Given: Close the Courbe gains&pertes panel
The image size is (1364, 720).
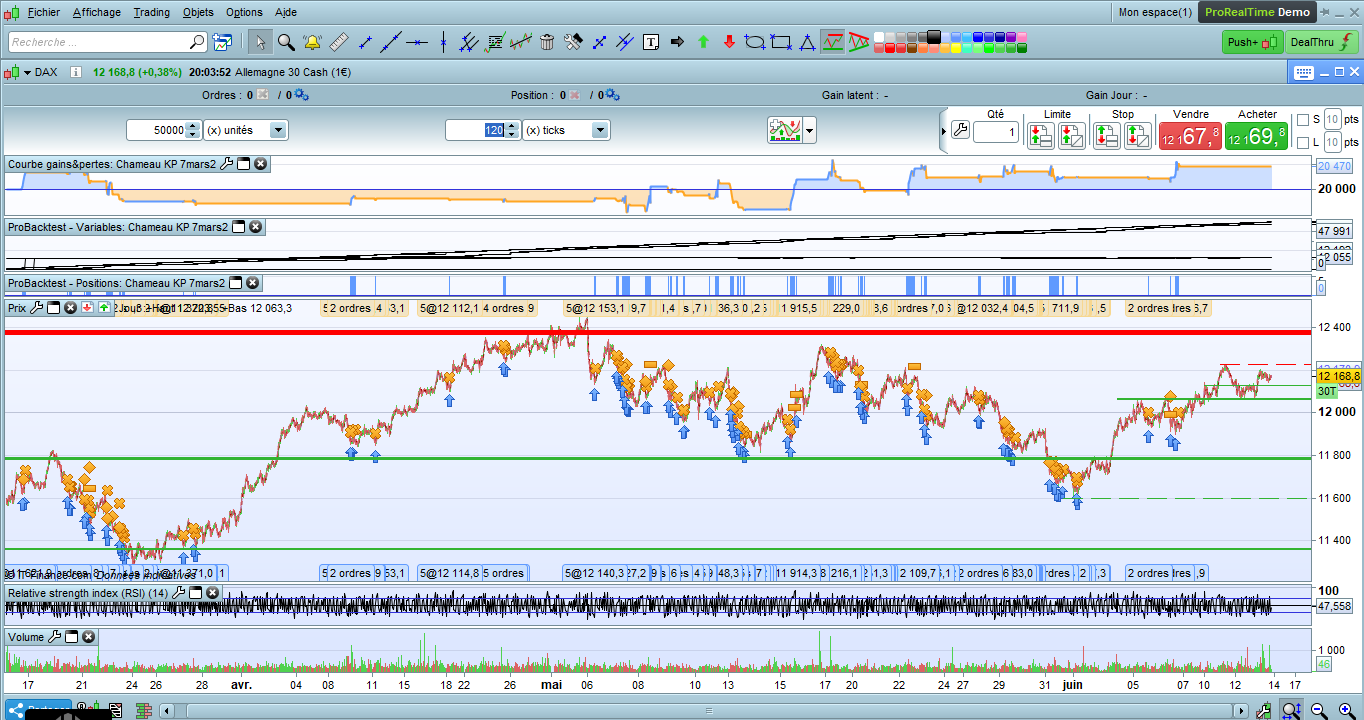Looking at the screenshot, I should 260,164.
